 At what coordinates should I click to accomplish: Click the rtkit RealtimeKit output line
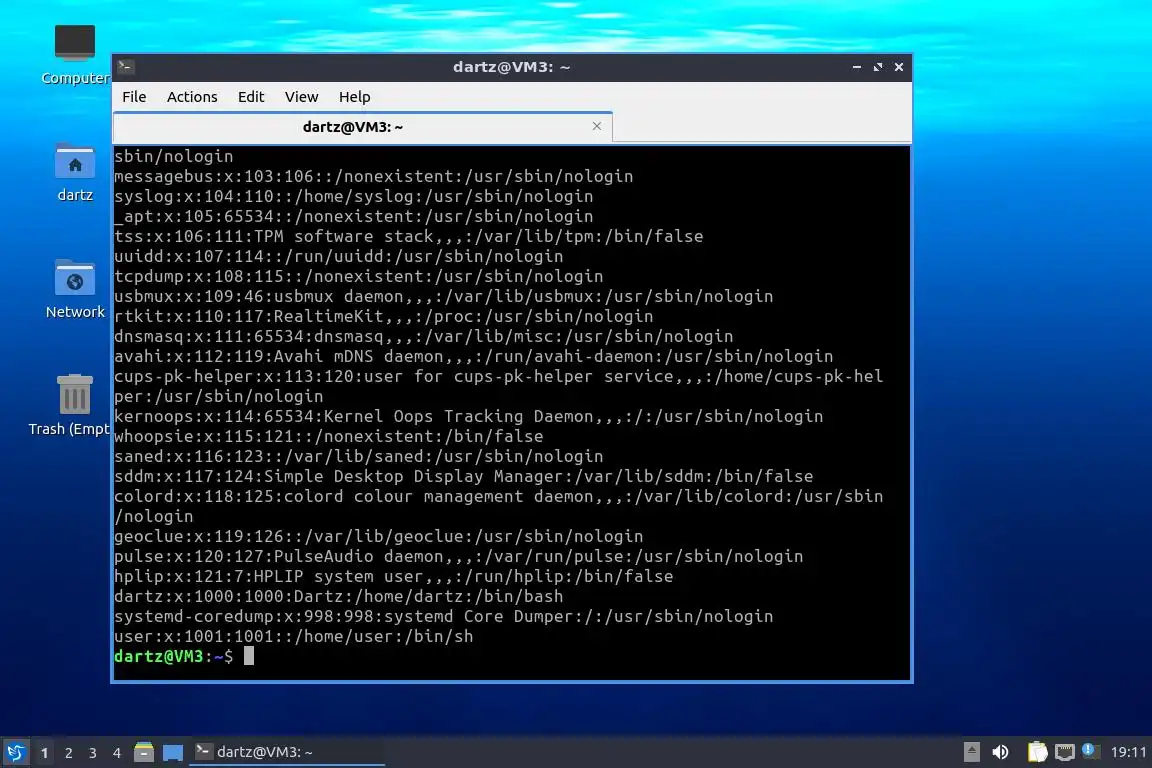(x=384, y=316)
